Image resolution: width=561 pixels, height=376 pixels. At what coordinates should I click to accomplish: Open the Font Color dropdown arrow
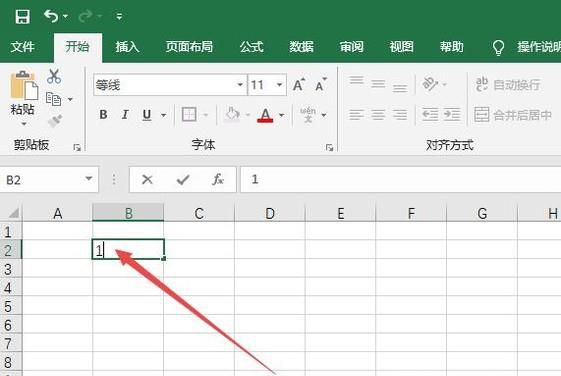pyautogui.click(x=282, y=115)
